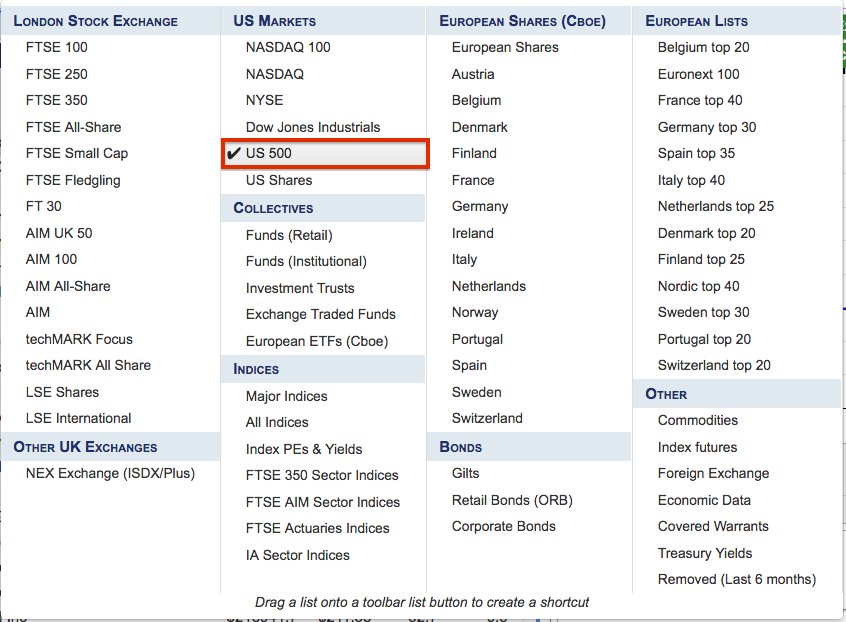The height and width of the screenshot is (622, 846).
Task: Open LSE International list
Action: 79,418
